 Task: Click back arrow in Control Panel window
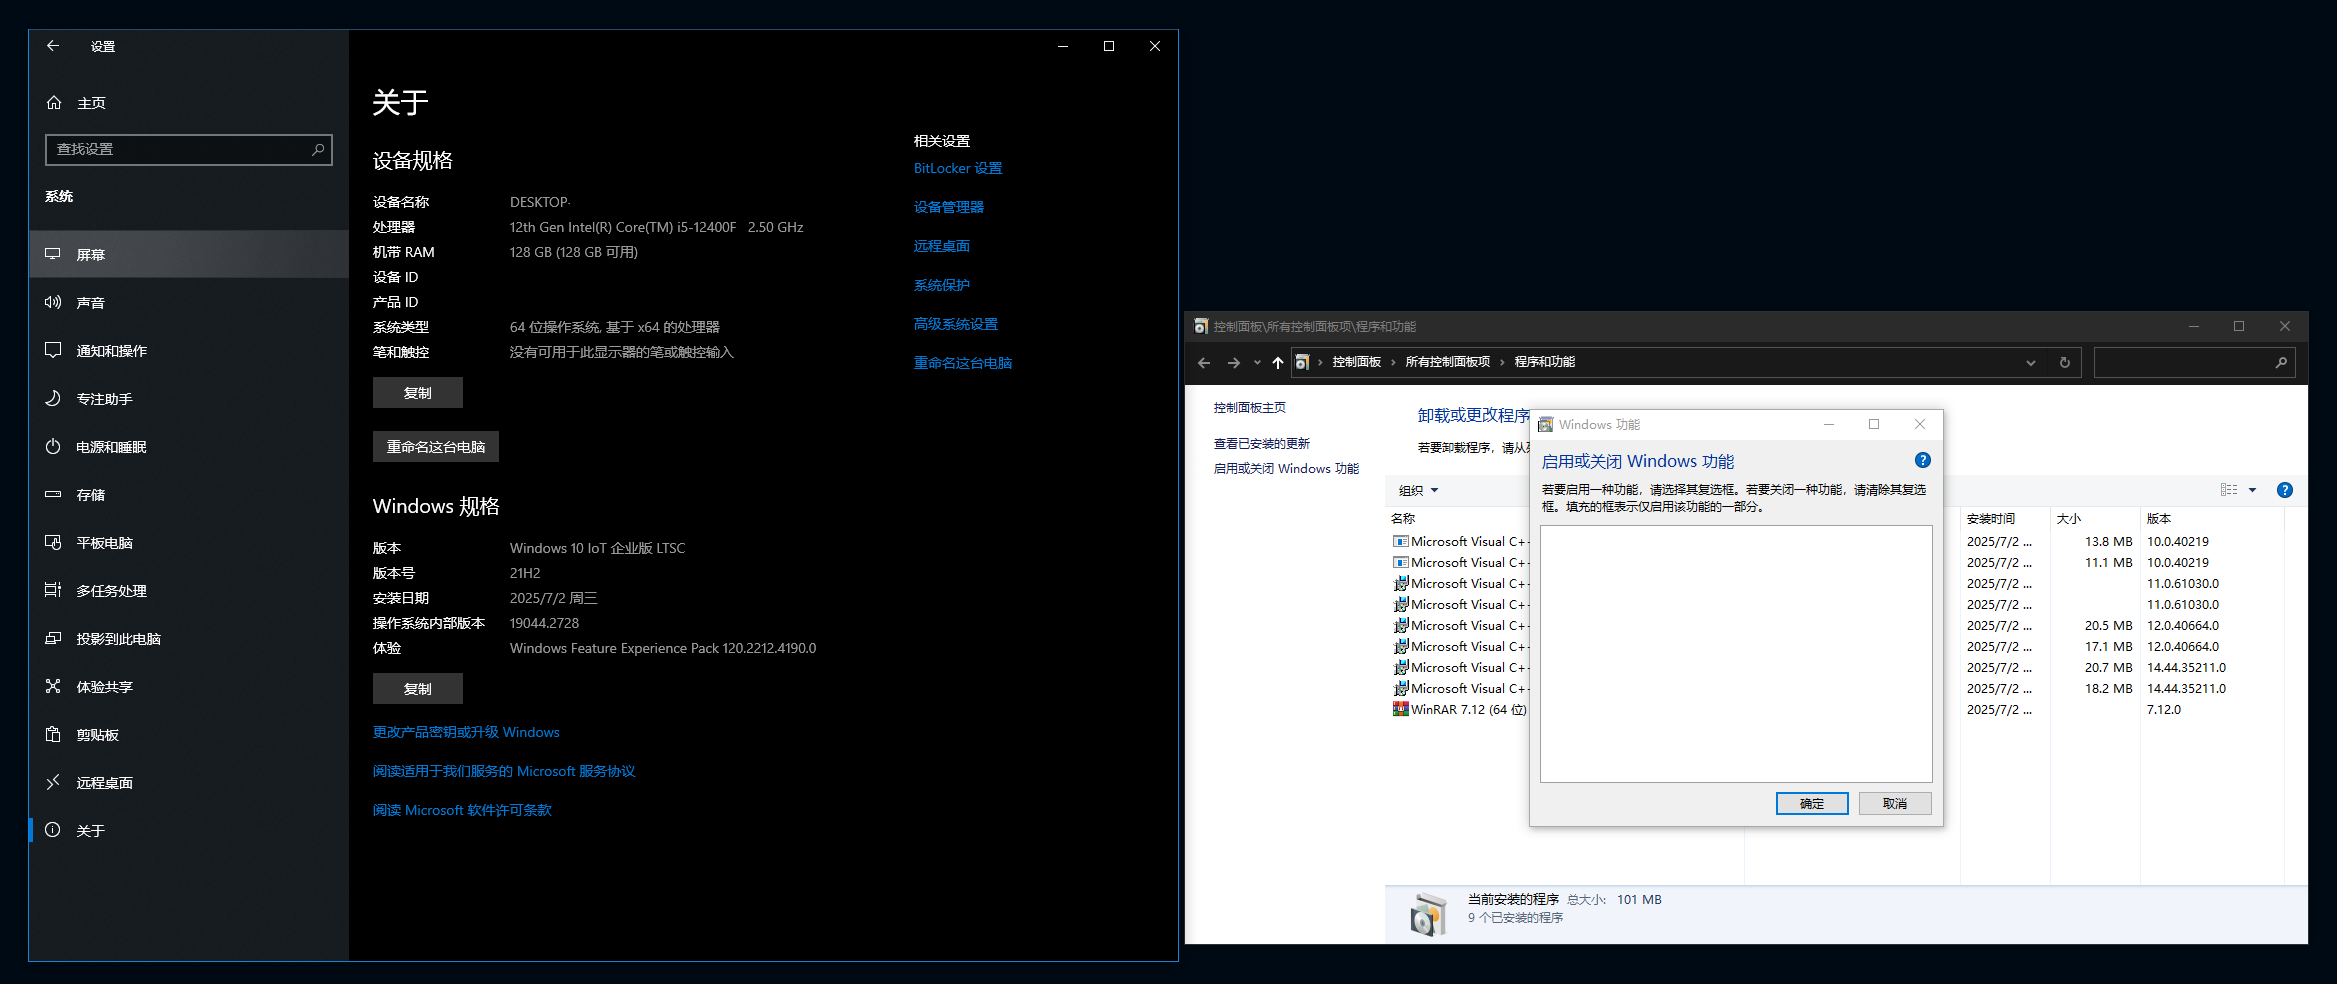pyautogui.click(x=1204, y=362)
